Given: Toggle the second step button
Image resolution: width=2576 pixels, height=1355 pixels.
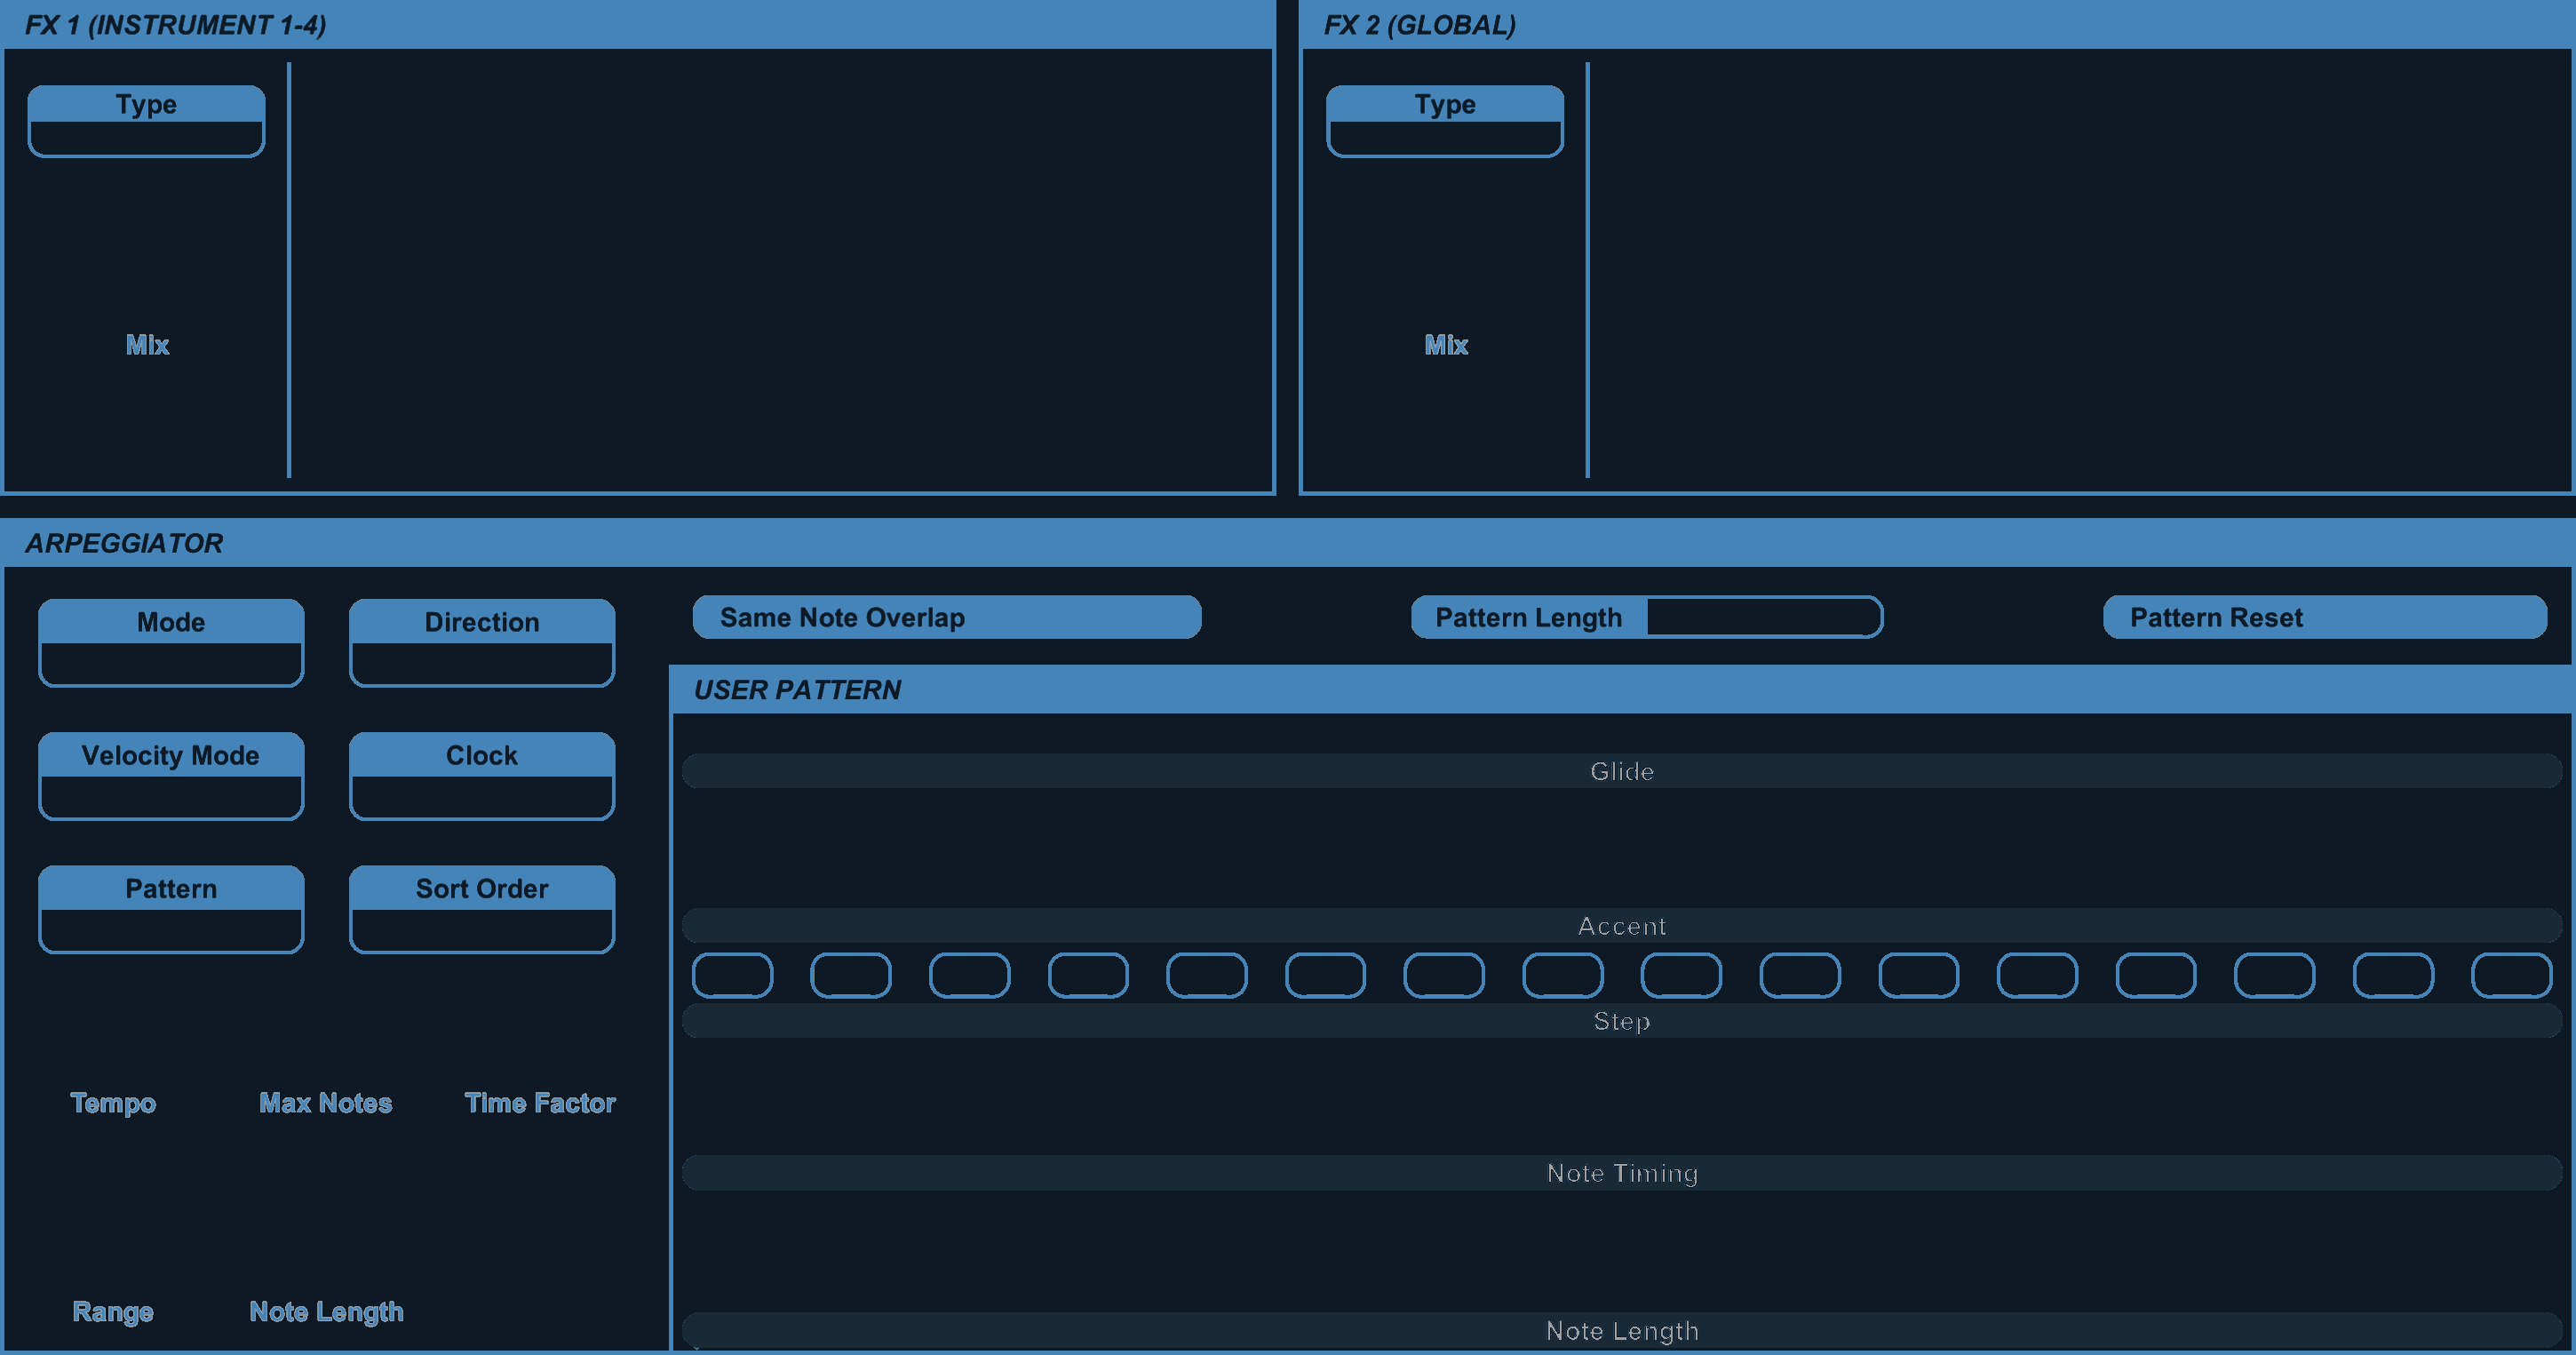Looking at the screenshot, I should [x=851, y=975].
